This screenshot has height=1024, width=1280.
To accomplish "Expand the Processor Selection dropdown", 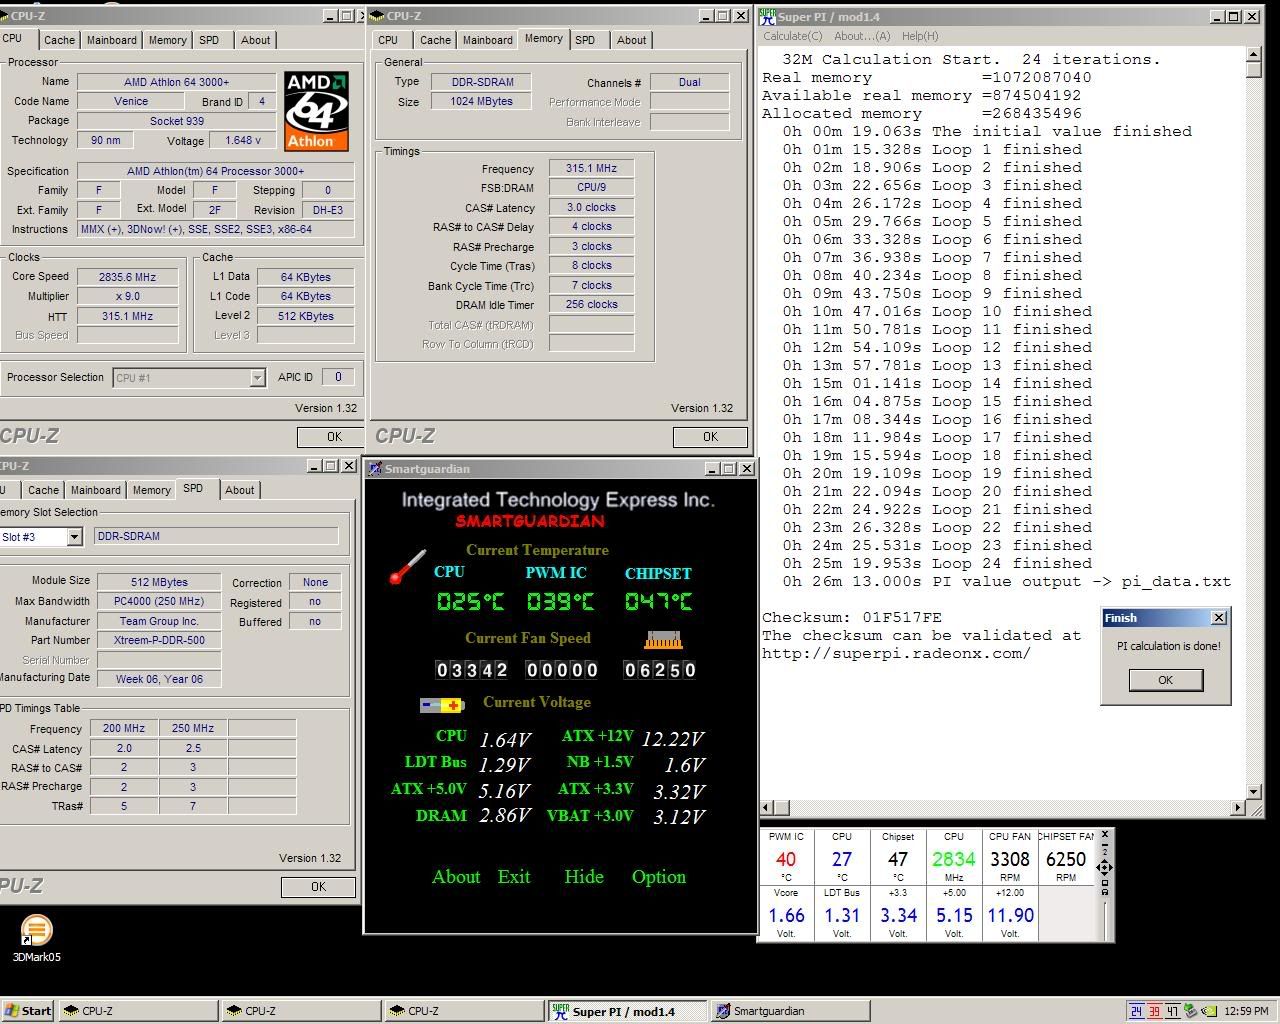I will 257,377.
